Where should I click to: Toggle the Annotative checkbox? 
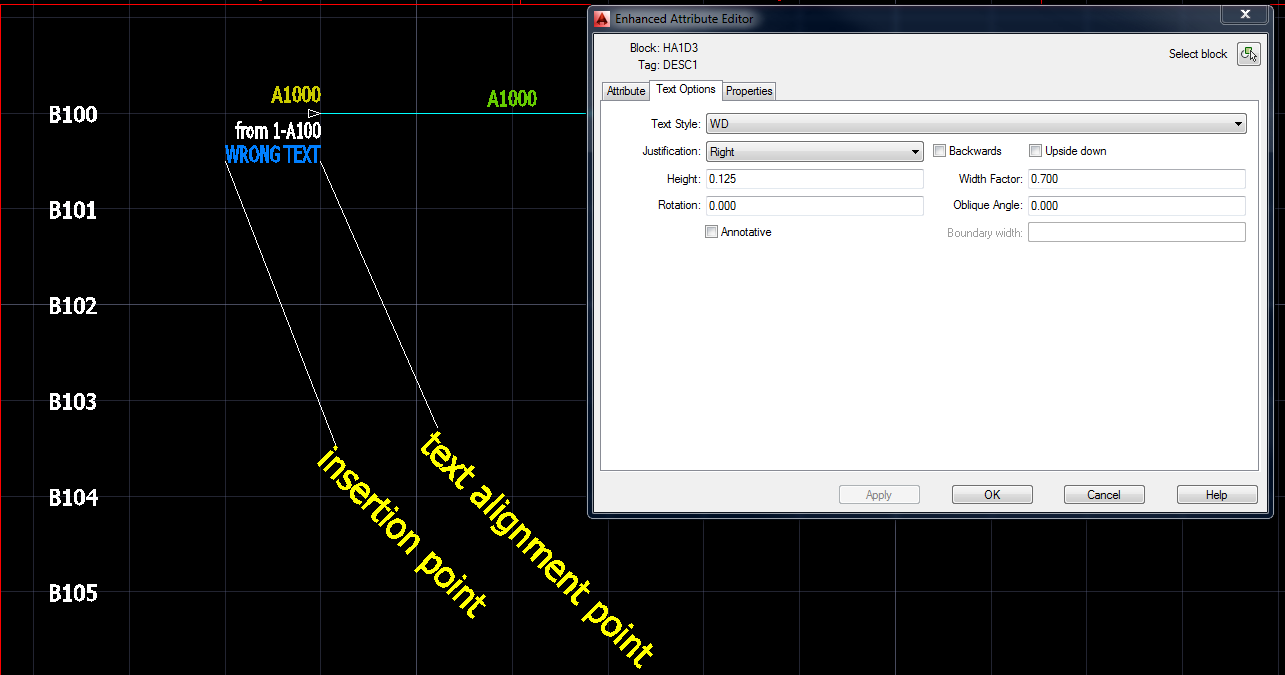[x=711, y=231]
